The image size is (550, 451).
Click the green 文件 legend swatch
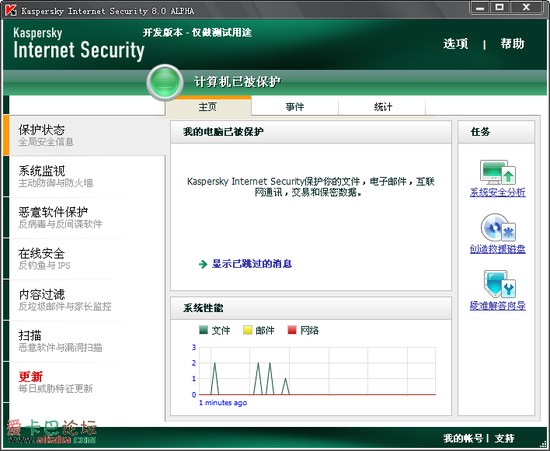[x=203, y=330]
